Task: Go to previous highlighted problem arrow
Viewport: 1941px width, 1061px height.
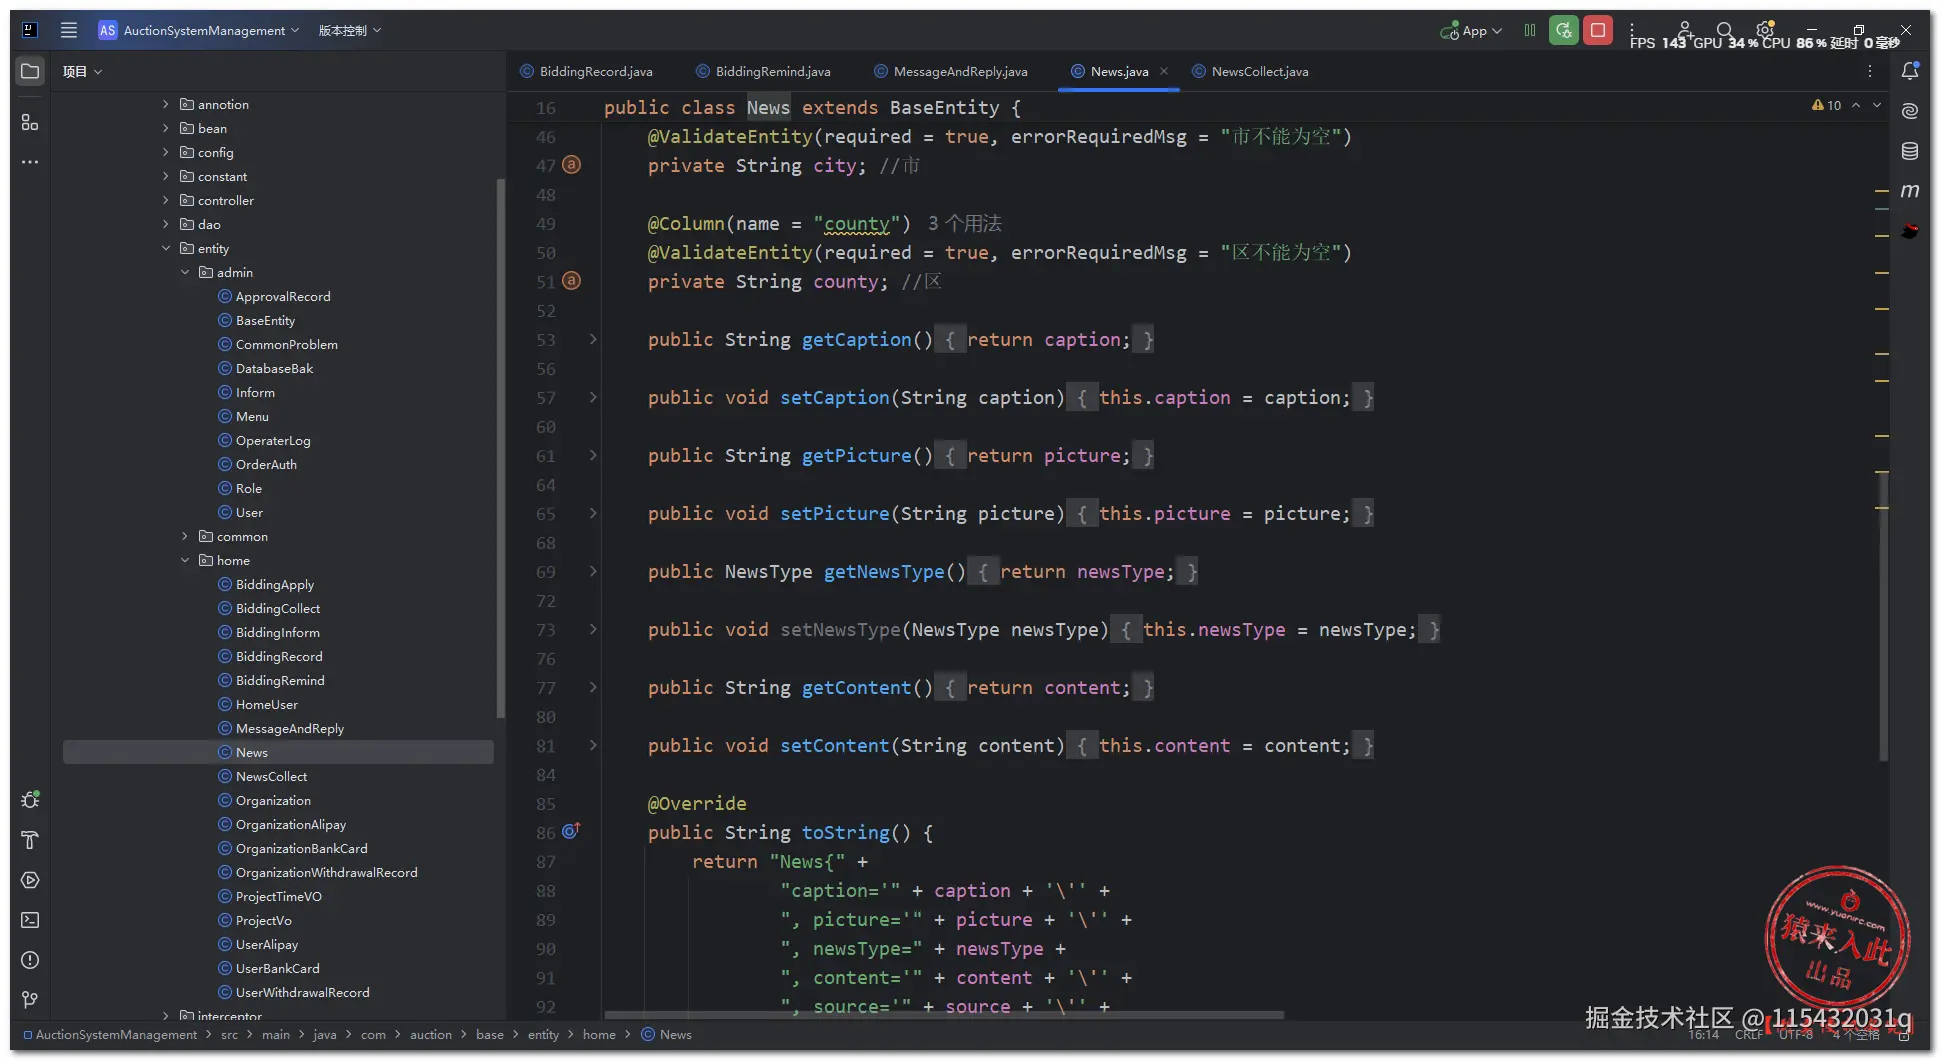Action: pyautogui.click(x=1856, y=105)
